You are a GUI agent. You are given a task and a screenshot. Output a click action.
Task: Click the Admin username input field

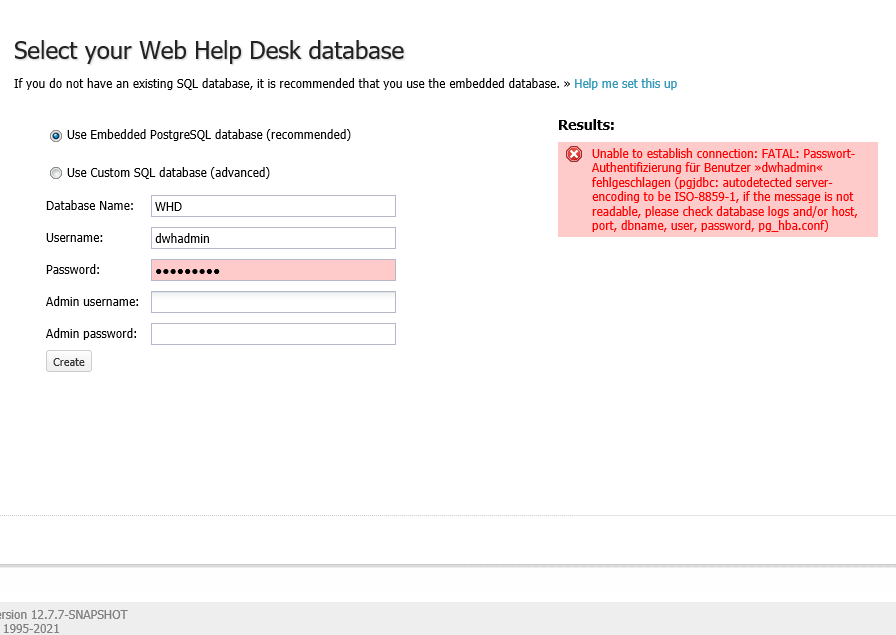[273, 302]
